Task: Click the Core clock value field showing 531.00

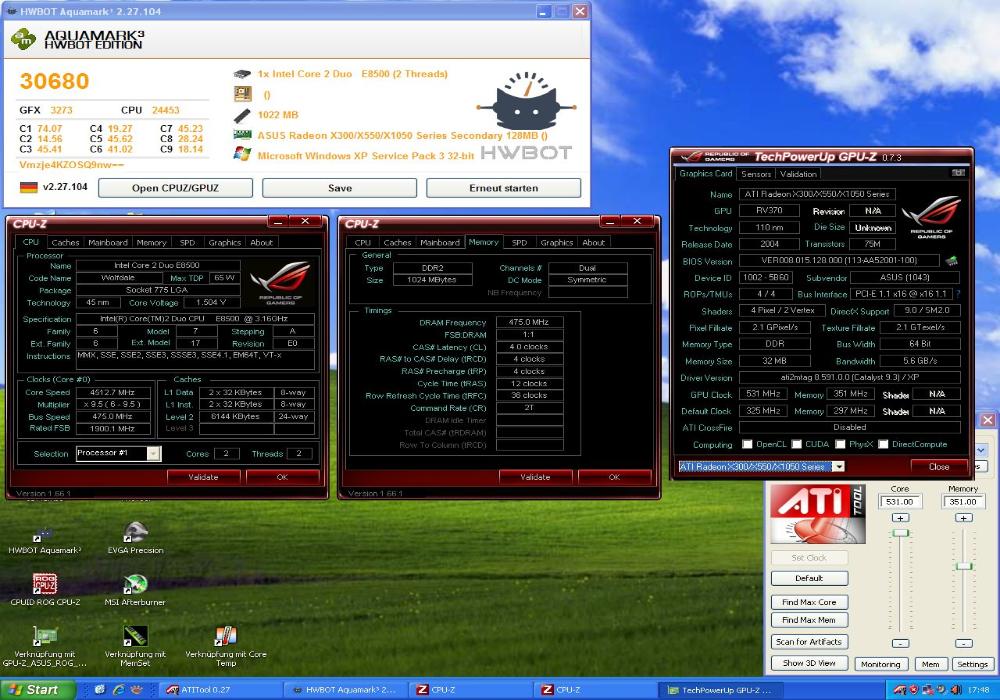Action: click(x=900, y=502)
